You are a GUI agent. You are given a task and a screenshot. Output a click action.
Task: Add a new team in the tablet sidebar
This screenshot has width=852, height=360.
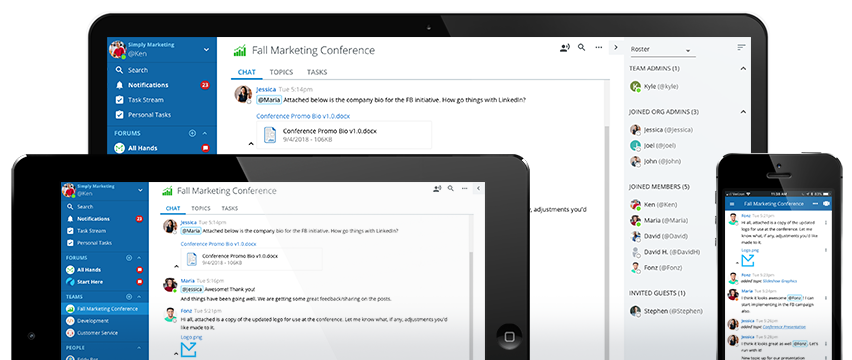point(129,297)
